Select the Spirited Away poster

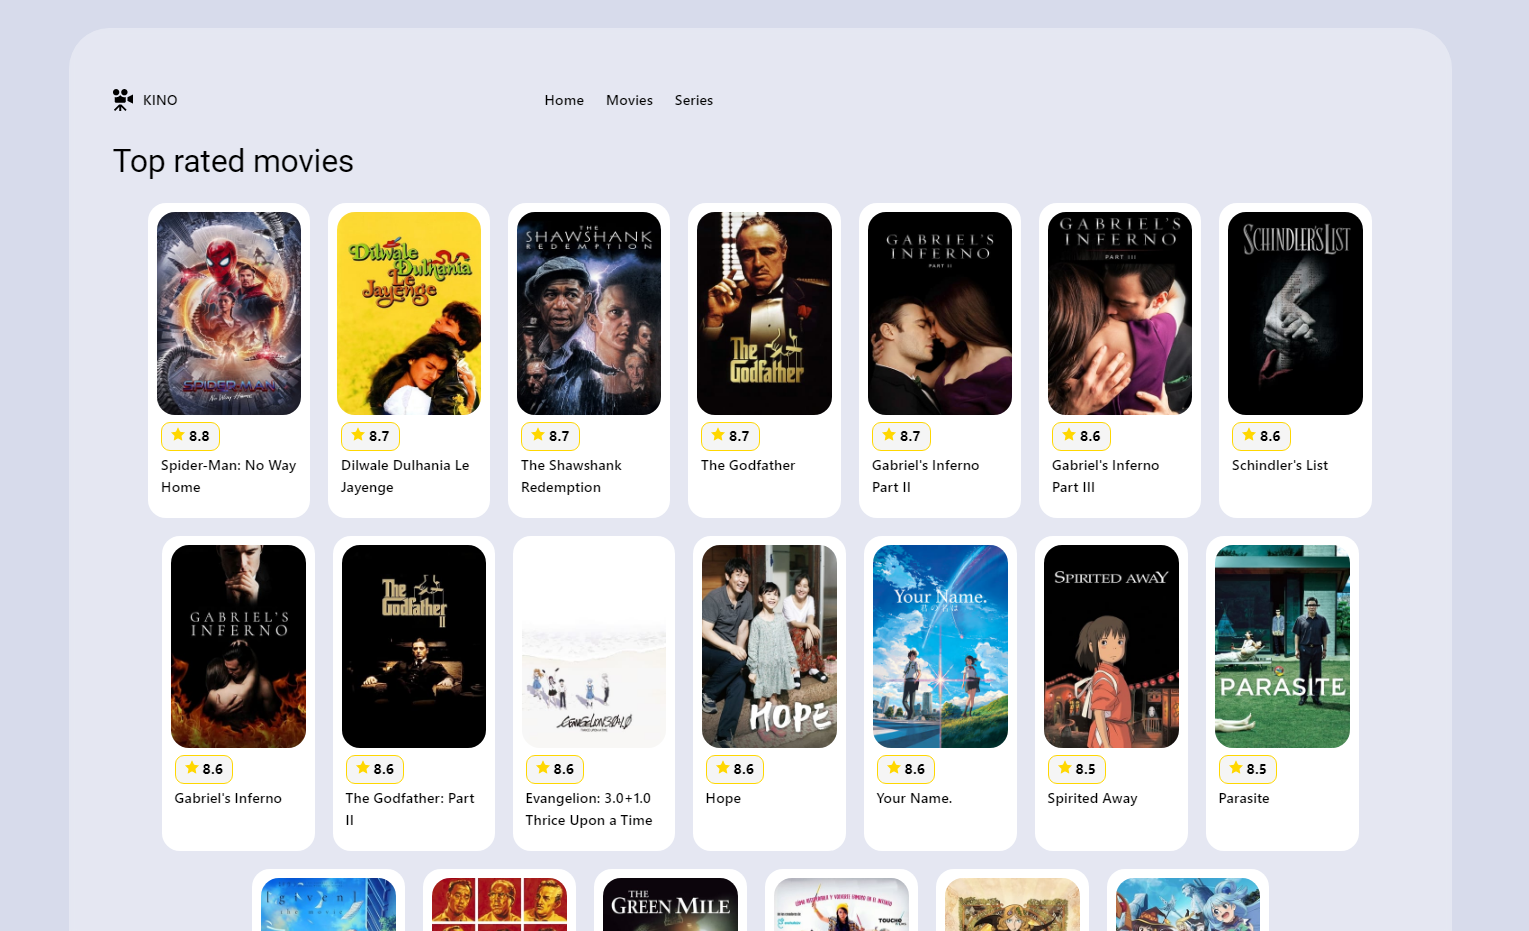(1111, 646)
